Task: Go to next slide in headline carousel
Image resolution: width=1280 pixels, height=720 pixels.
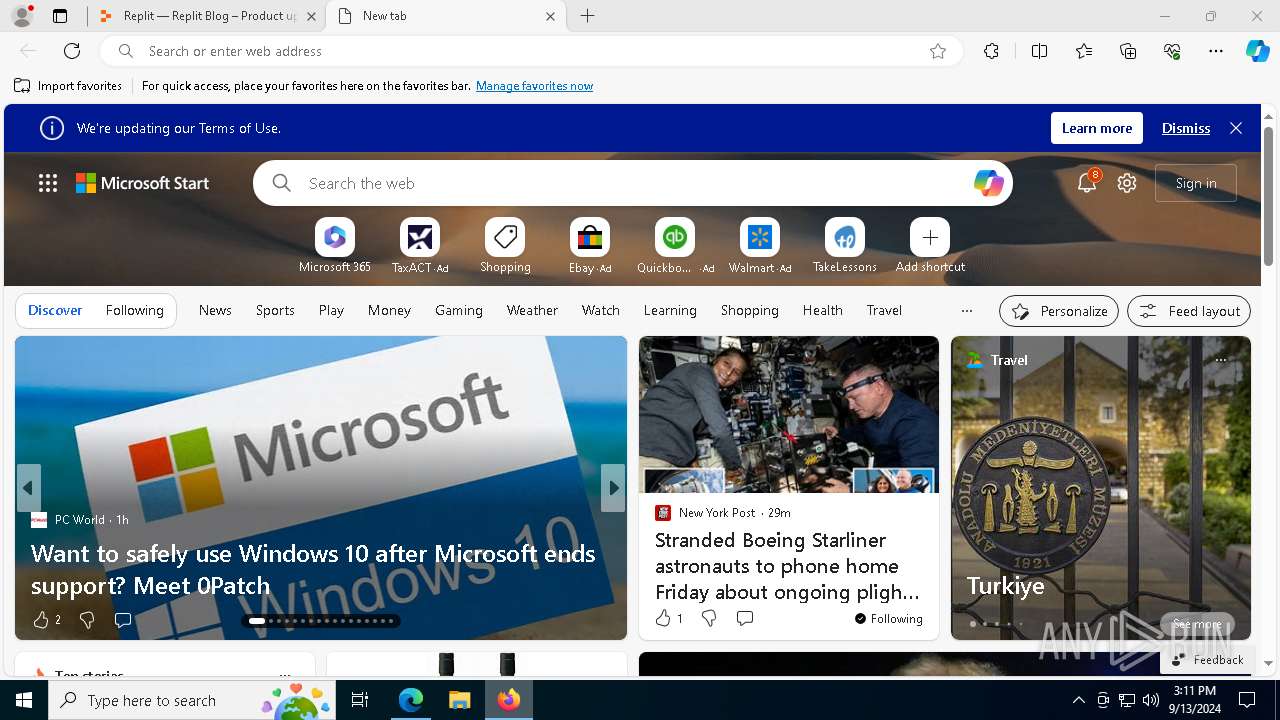Action: coord(613,488)
